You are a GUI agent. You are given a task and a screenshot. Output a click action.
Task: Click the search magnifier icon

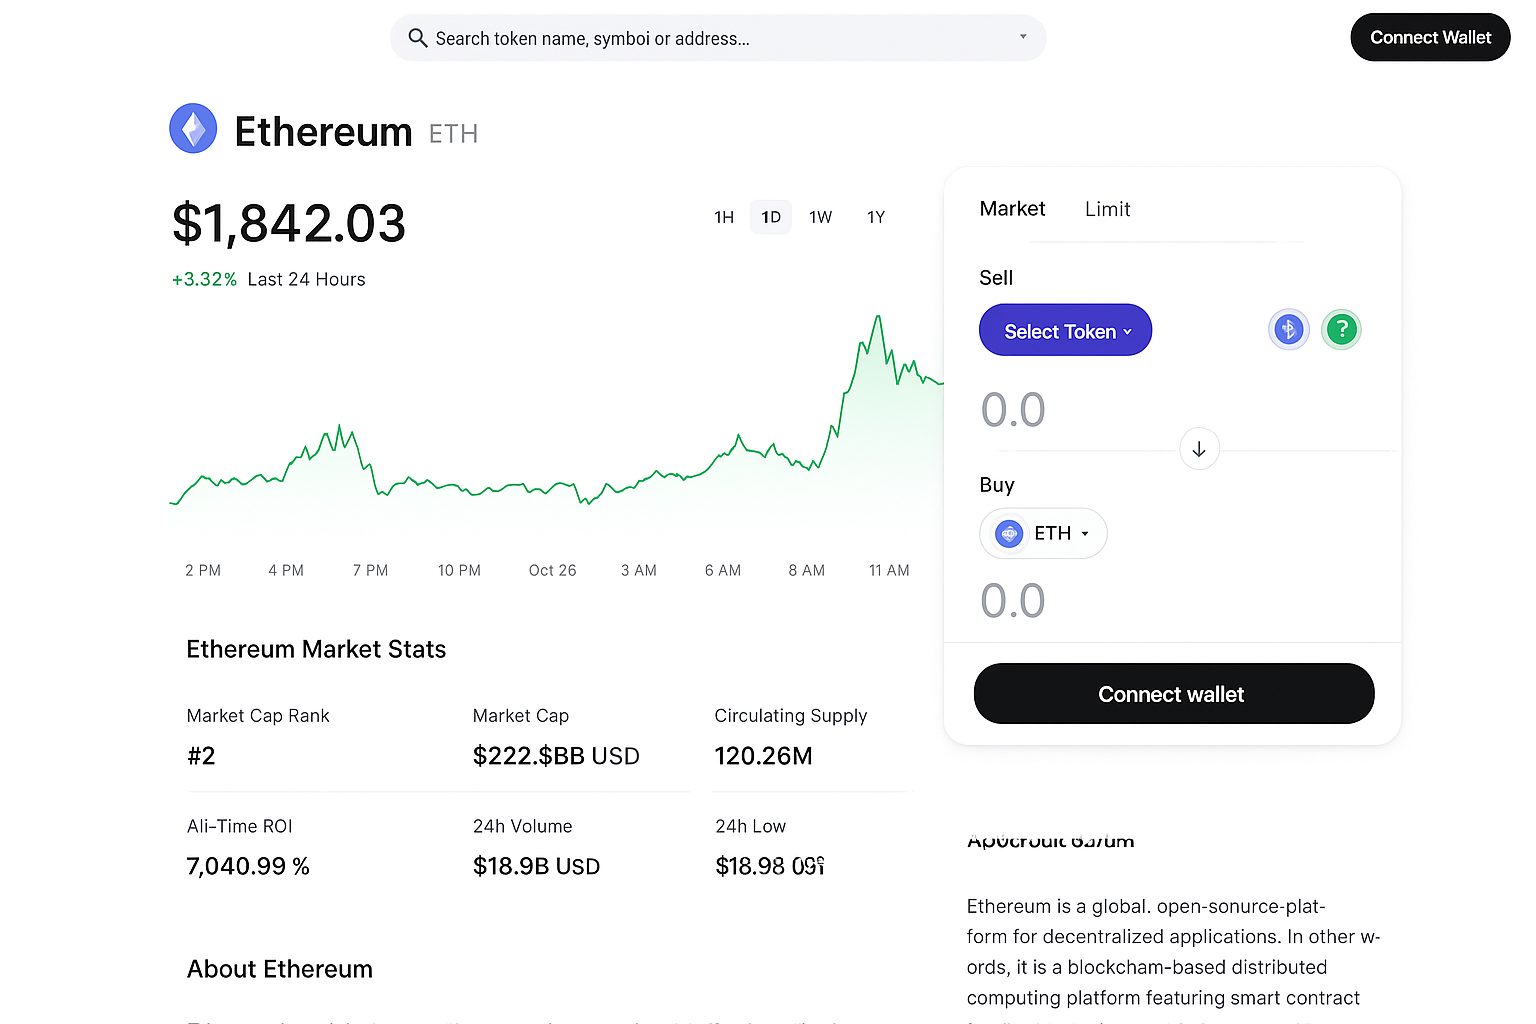coord(418,37)
